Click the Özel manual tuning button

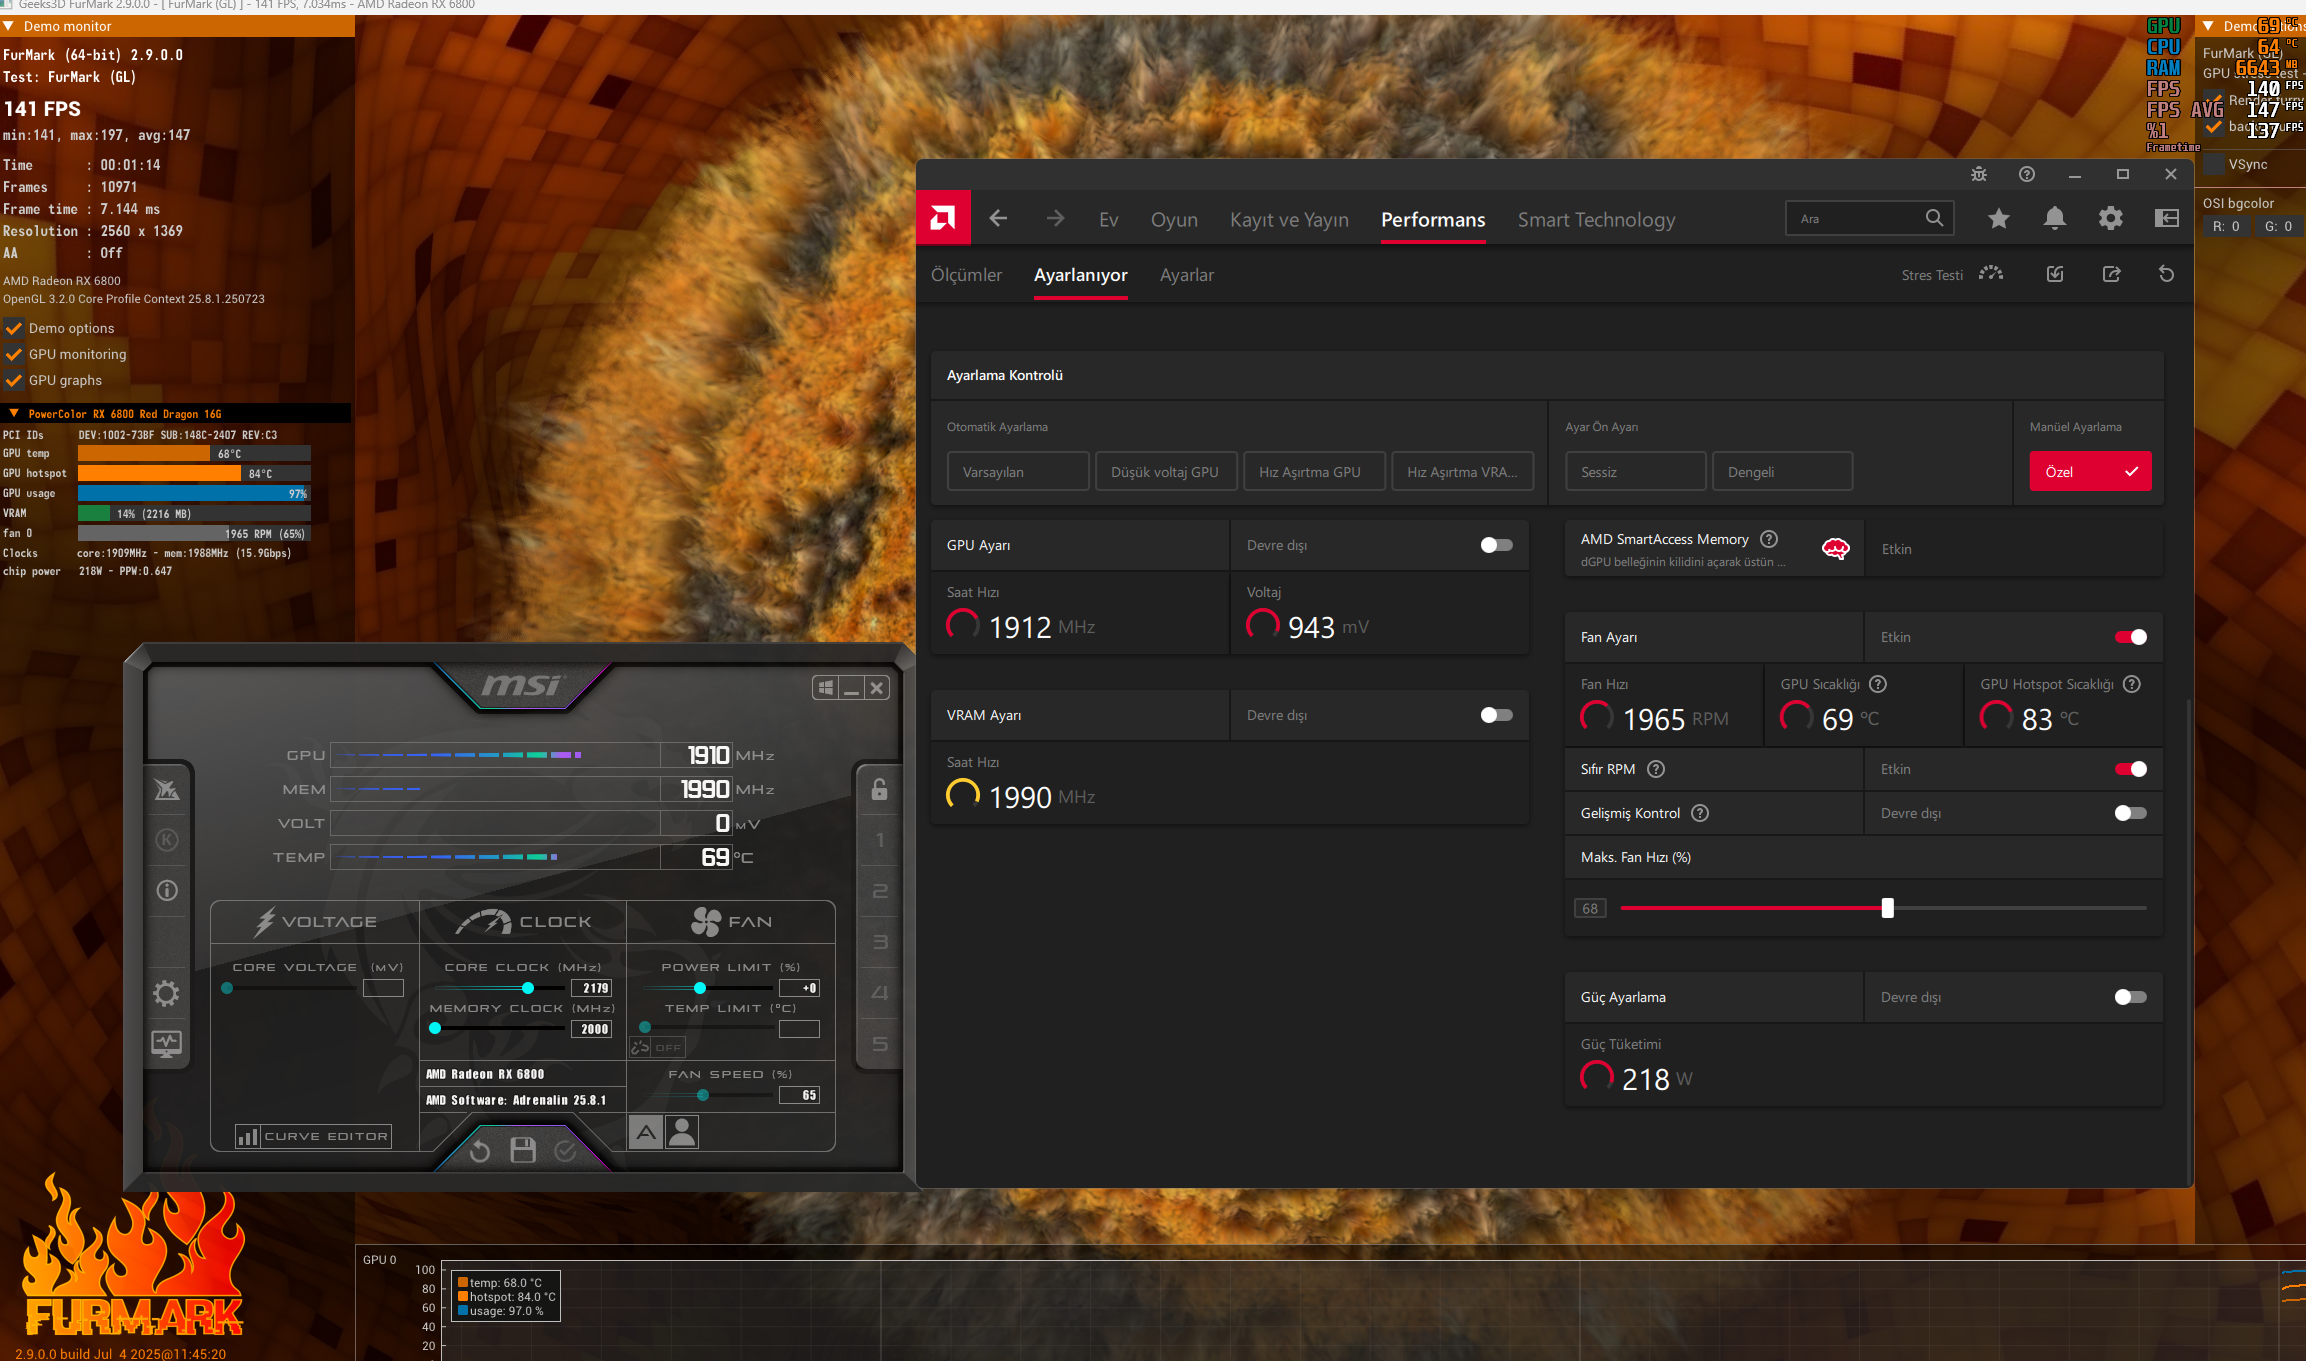pyautogui.click(x=2090, y=472)
